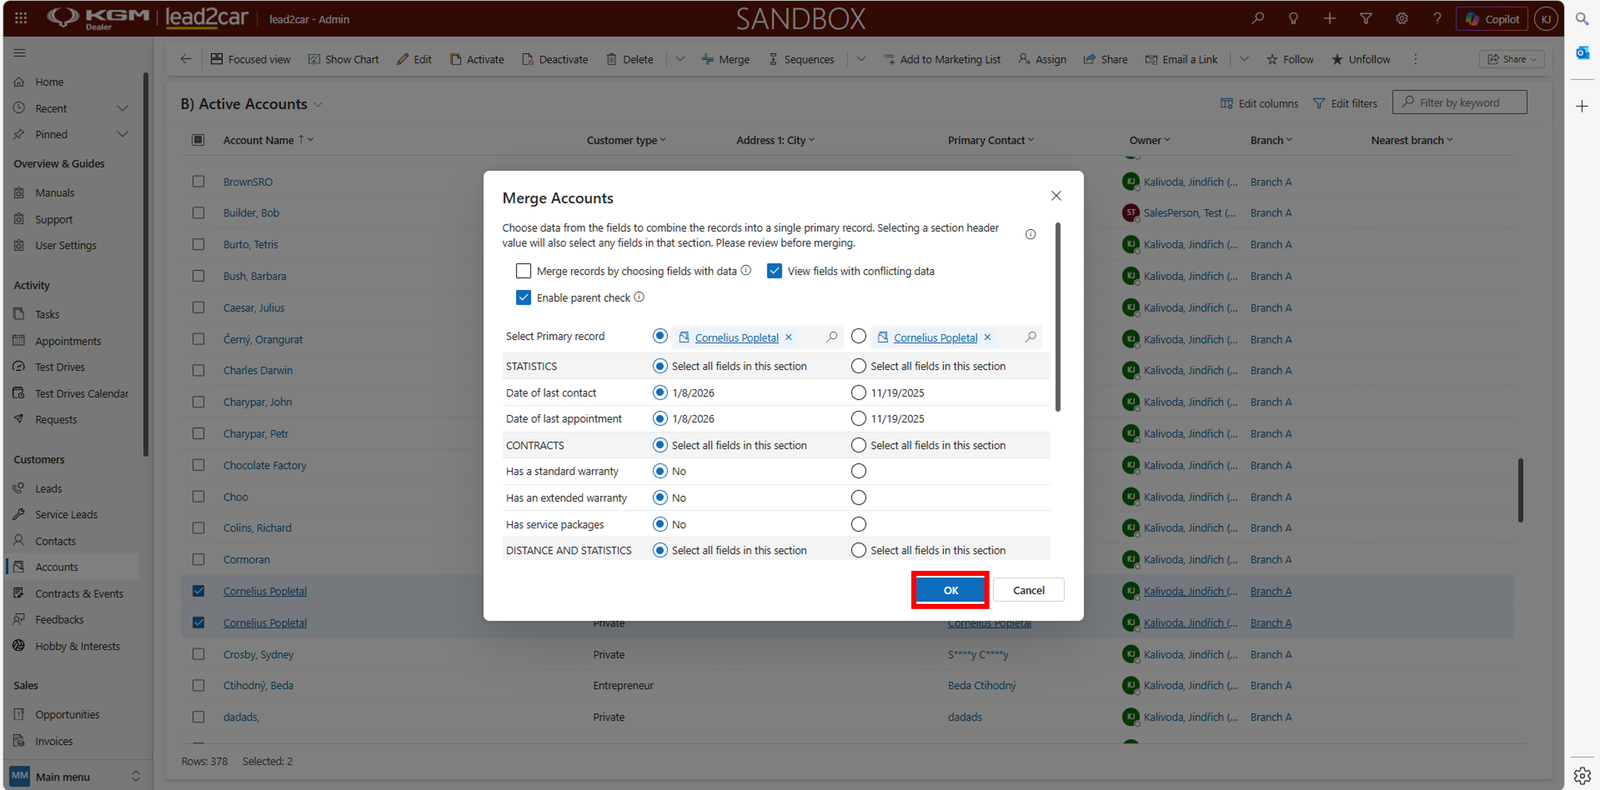Image resolution: width=1600 pixels, height=790 pixels.
Task: Click info icon beside Enable parent check
Action: pos(639,297)
